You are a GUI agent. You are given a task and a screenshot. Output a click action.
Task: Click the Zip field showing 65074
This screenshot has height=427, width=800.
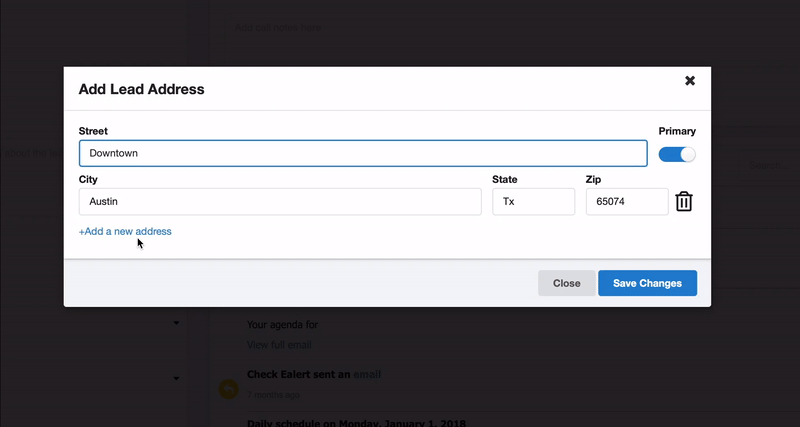tap(626, 201)
